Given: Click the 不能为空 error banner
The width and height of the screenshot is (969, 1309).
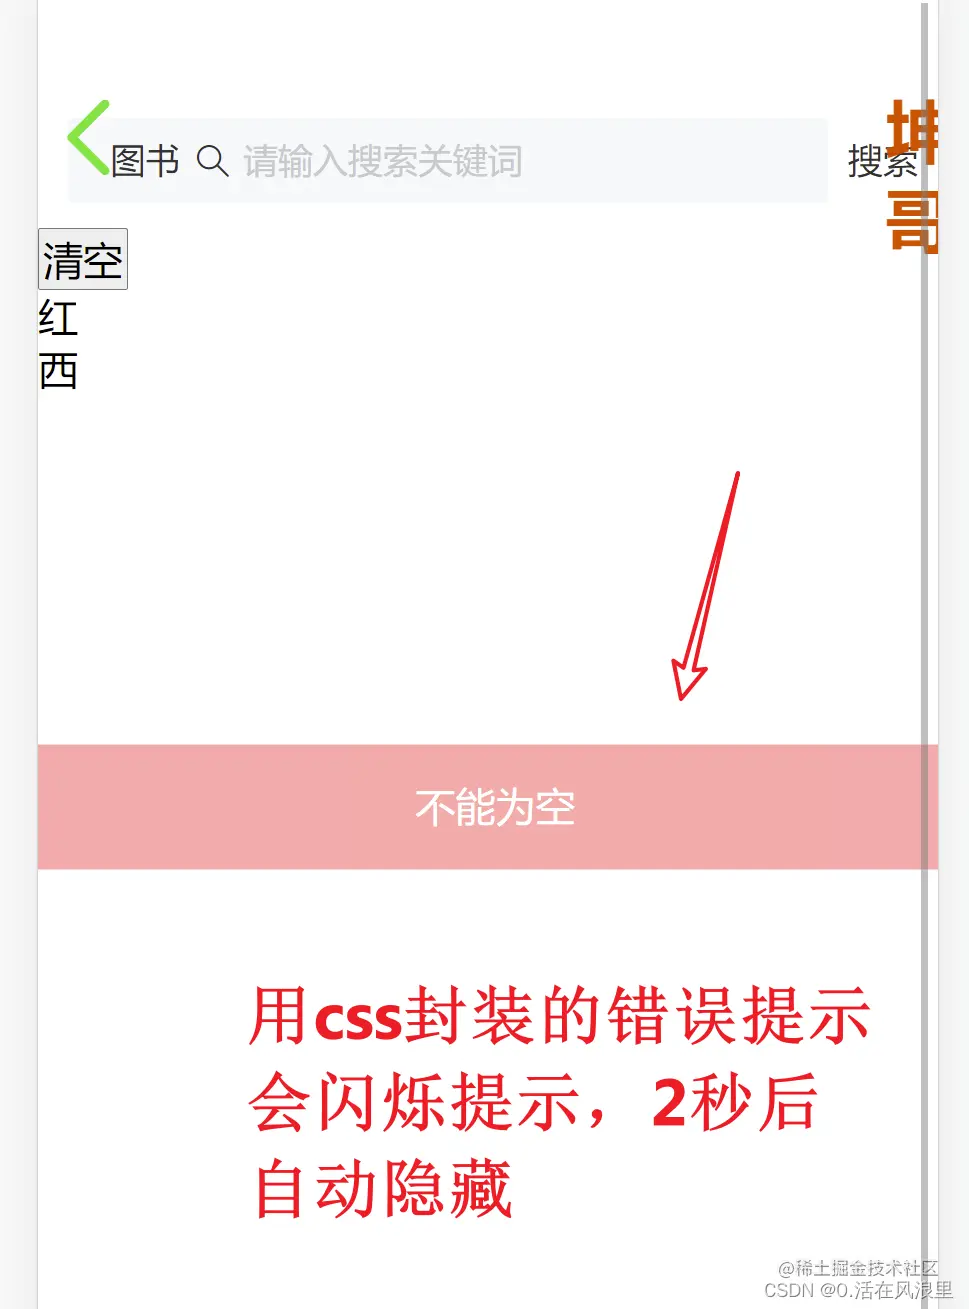Looking at the screenshot, I should tap(487, 807).
